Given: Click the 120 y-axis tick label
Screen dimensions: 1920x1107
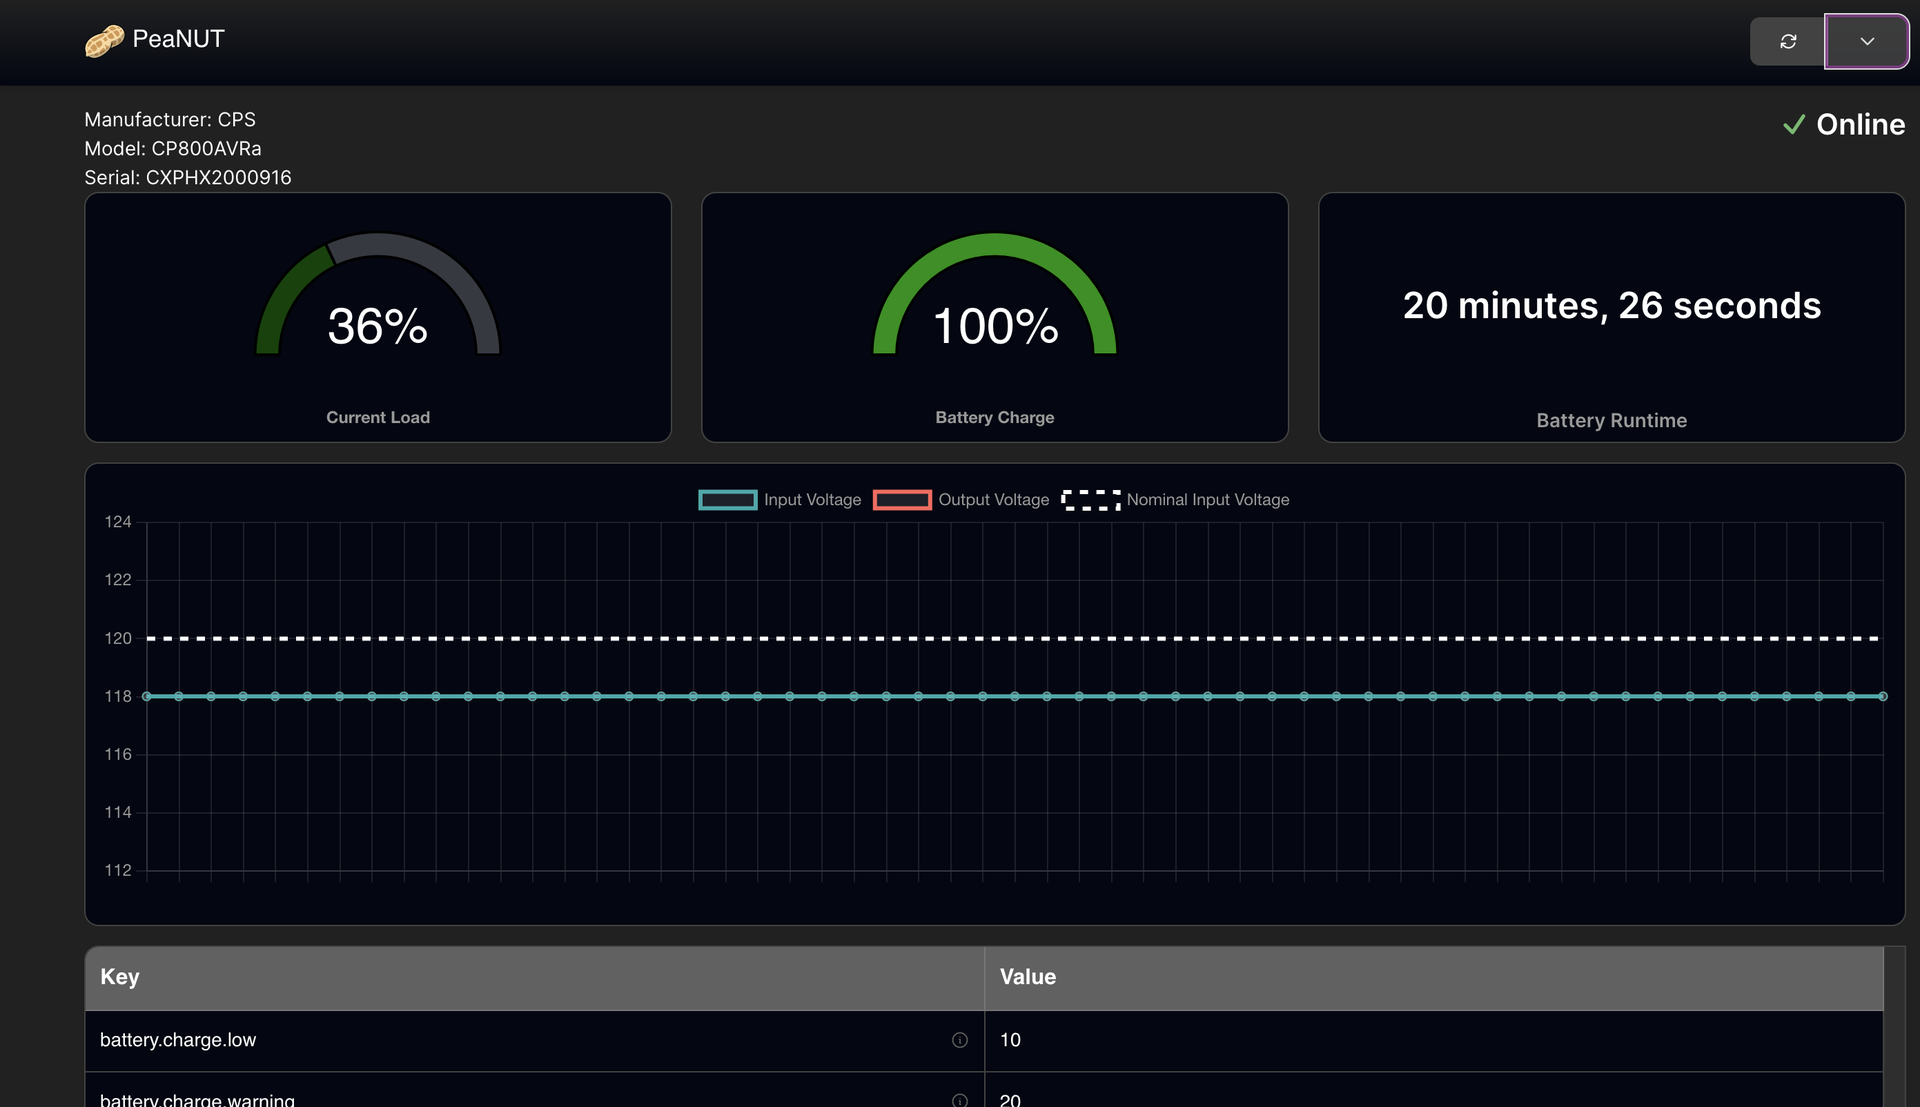Looking at the screenshot, I should 118,638.
